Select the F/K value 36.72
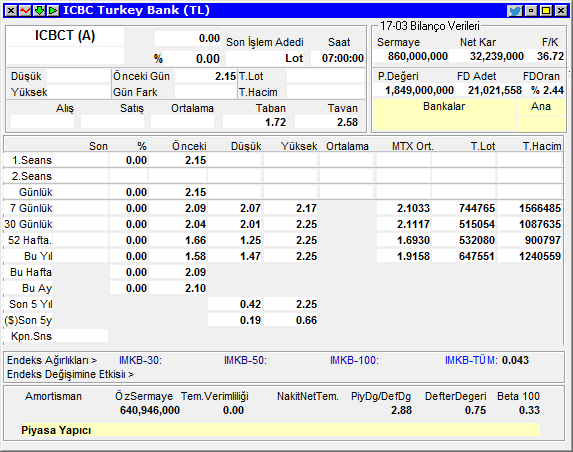573x452 pixels. [550, 56]
